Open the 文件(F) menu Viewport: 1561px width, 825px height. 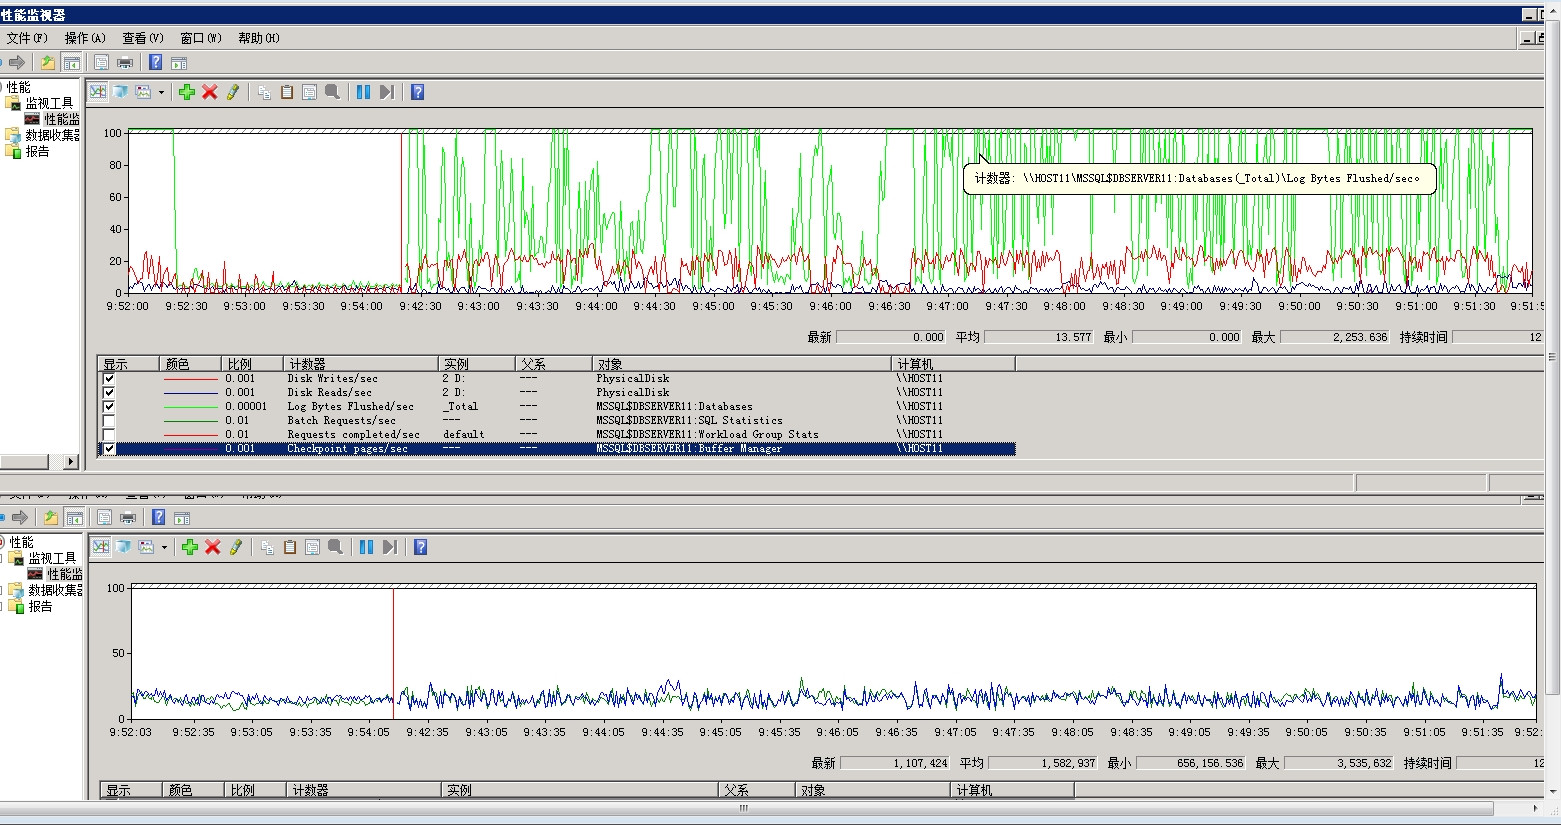point(27,38)
